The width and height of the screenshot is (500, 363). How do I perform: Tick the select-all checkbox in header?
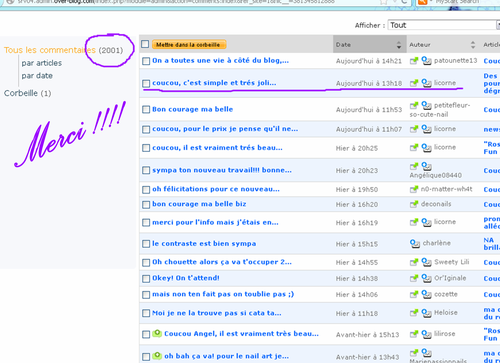145,44
